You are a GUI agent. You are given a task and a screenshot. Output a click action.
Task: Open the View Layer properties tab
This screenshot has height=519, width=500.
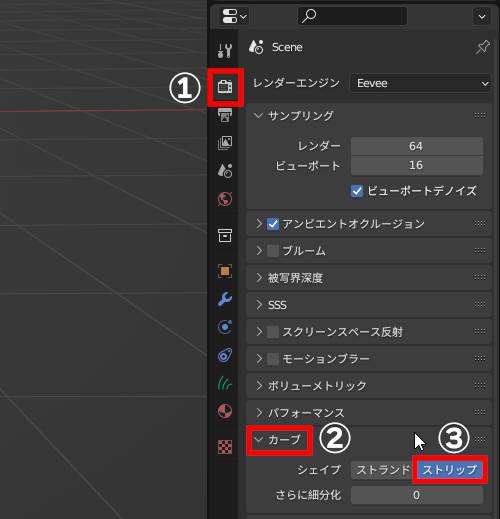coord(225,143)
